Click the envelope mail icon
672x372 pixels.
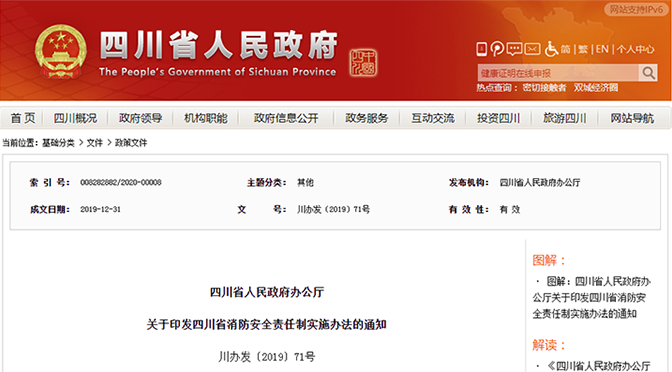click(532, 49)
